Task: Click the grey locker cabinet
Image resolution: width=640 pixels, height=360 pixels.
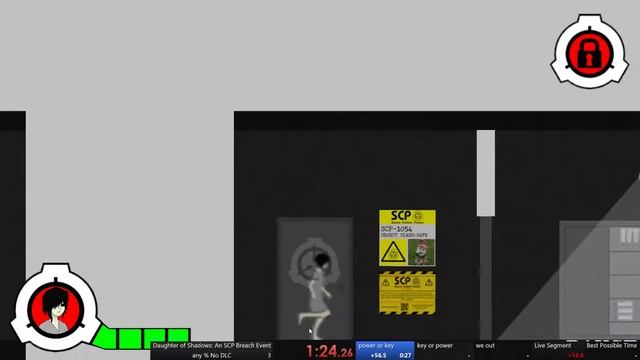Action: [600, 280]
